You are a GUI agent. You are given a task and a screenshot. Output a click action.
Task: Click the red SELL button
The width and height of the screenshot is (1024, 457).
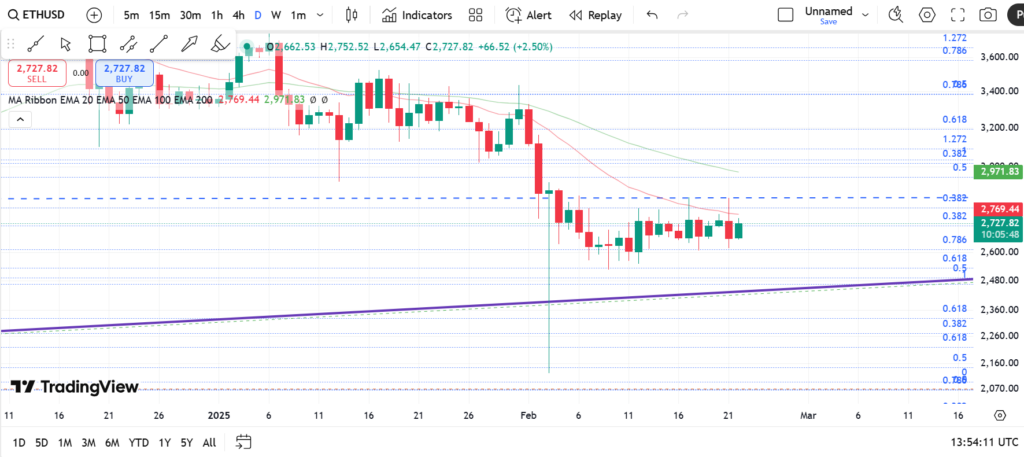point(37,73)
